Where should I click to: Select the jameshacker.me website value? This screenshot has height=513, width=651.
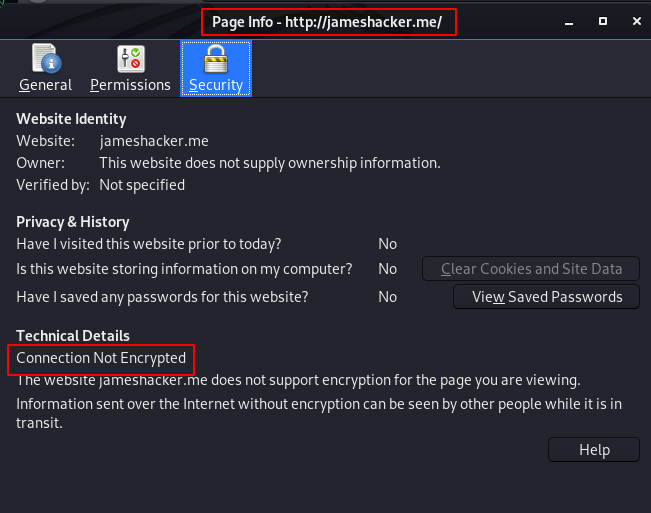point(154,141)
